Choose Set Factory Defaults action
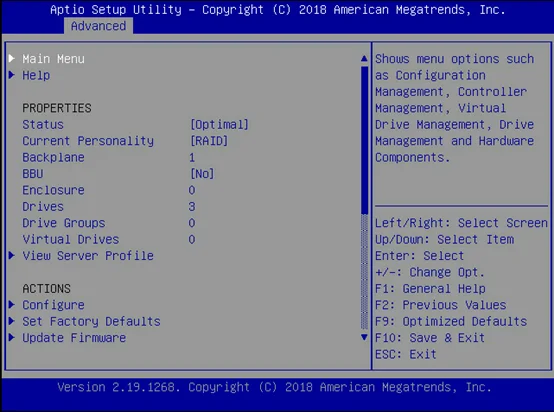554x412 pixels. tap(92, 321)
